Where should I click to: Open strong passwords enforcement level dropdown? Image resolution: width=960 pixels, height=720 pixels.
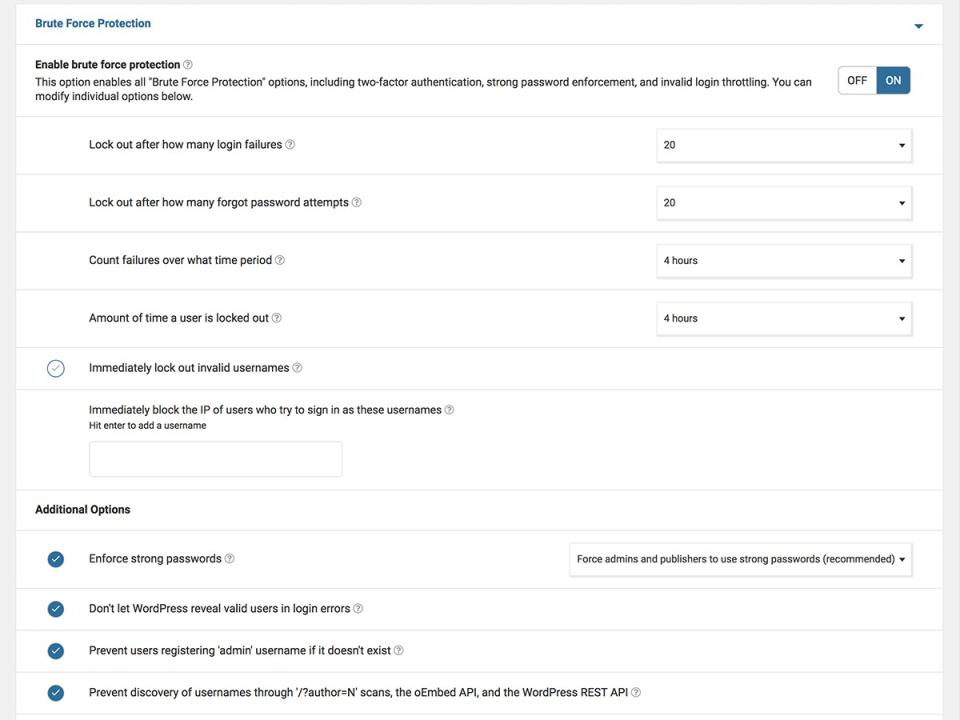tap(741, 559)
